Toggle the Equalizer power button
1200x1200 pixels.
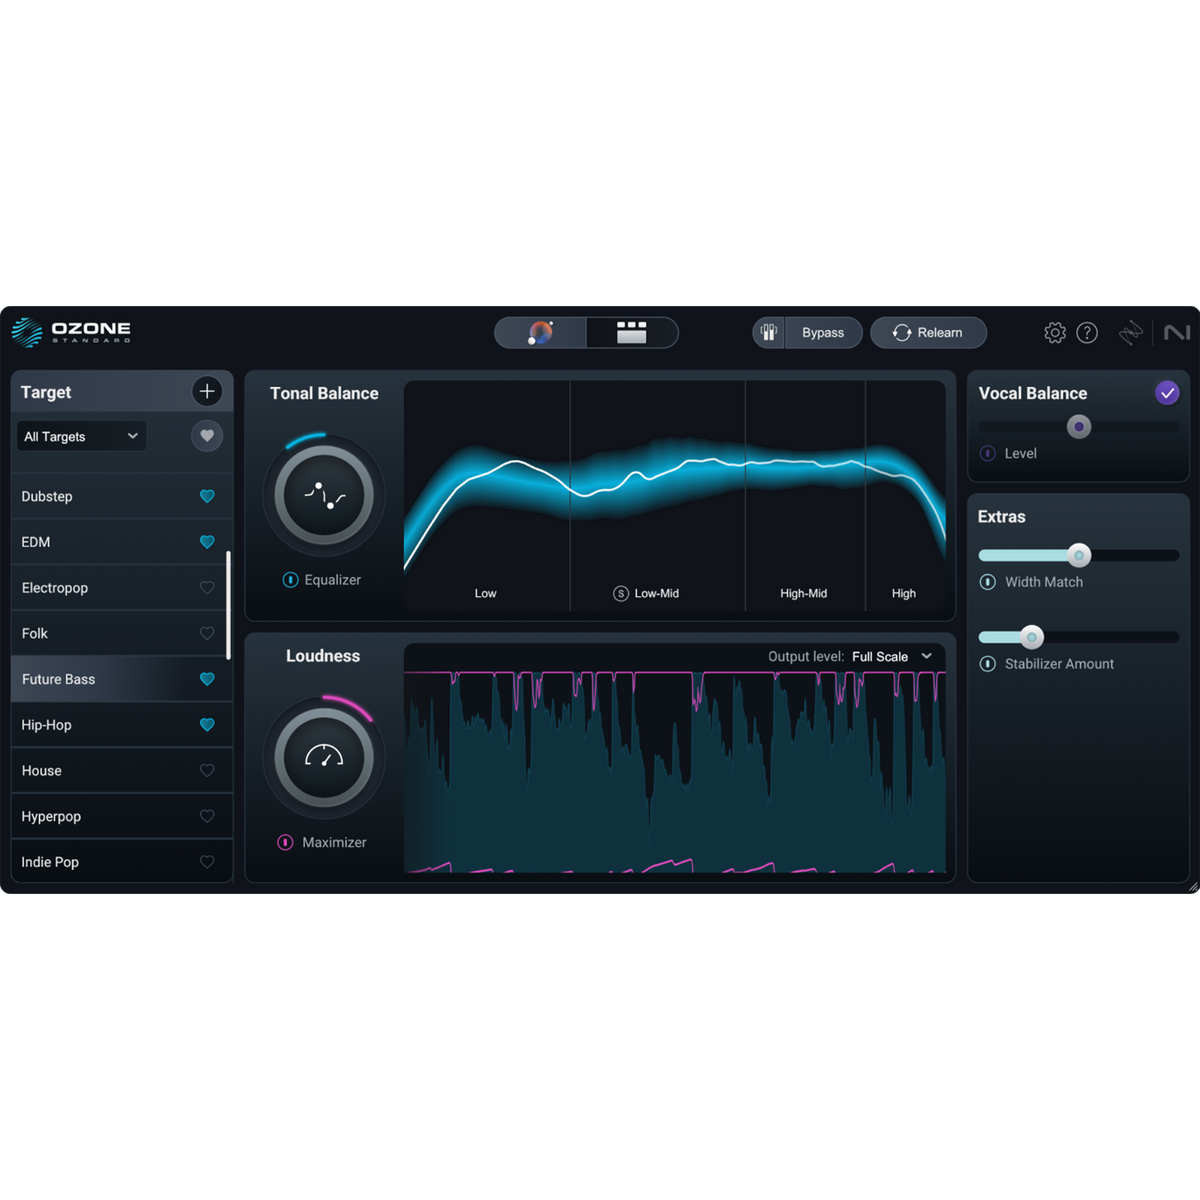(x=290, y=580)
